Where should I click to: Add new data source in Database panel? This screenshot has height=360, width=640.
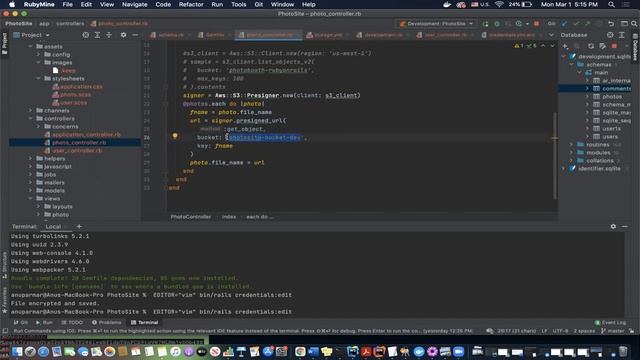click(x=565, y=46)
